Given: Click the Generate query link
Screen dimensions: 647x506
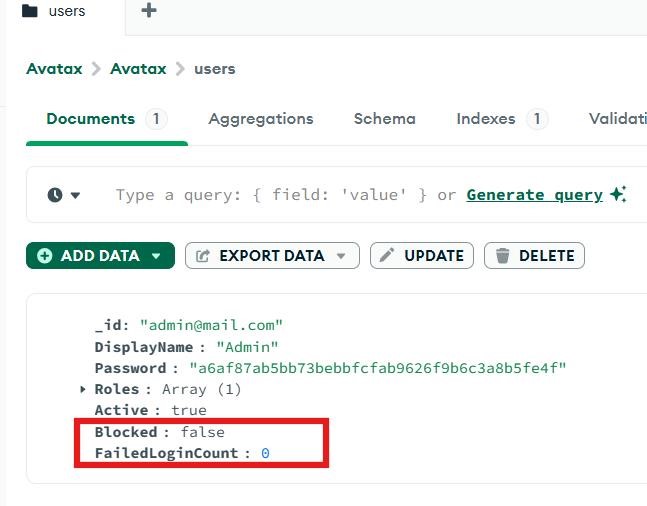Looking at the screenshot, I should coord(534,195).
